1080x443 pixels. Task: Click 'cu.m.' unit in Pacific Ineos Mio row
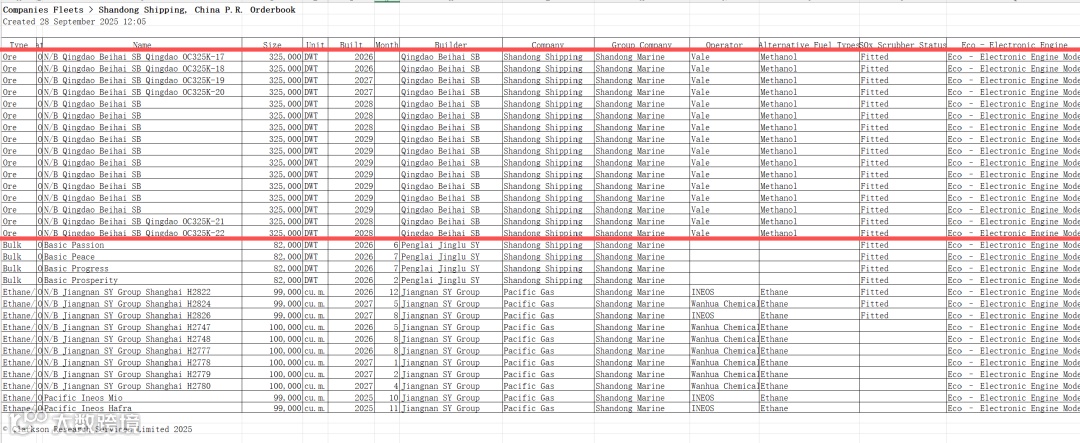[315, 398]
